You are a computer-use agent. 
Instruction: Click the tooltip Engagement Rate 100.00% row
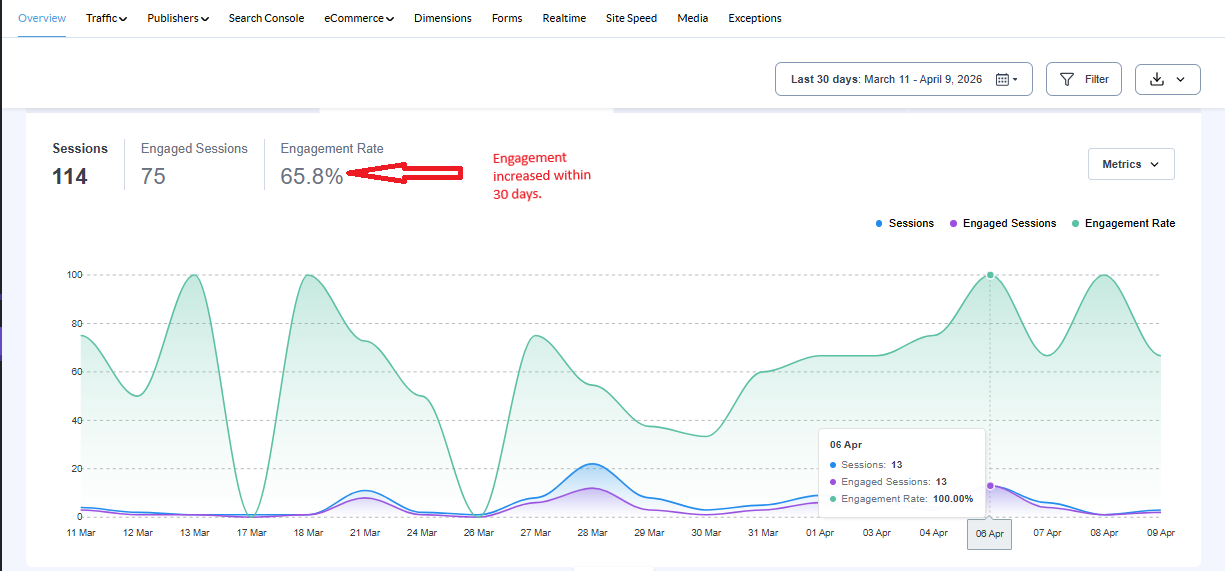[902, 498]
